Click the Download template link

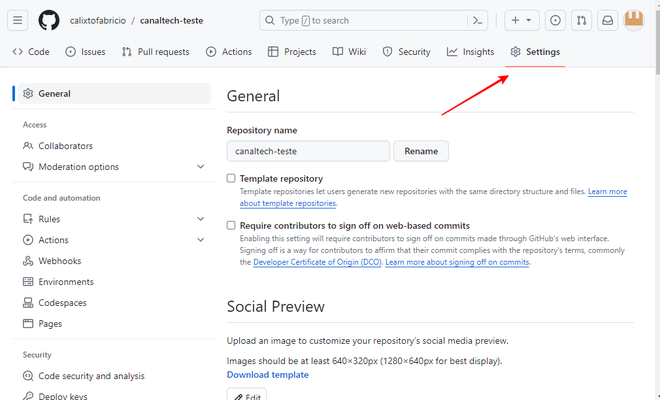[267, 375]
